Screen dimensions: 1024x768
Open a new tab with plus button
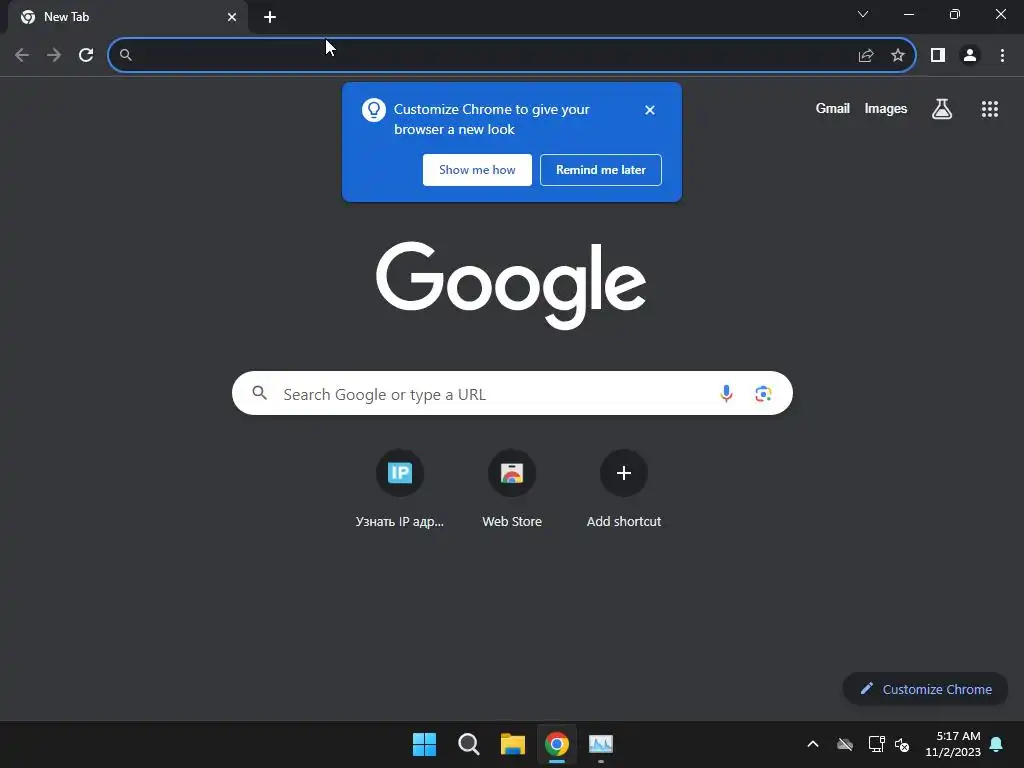270,17
